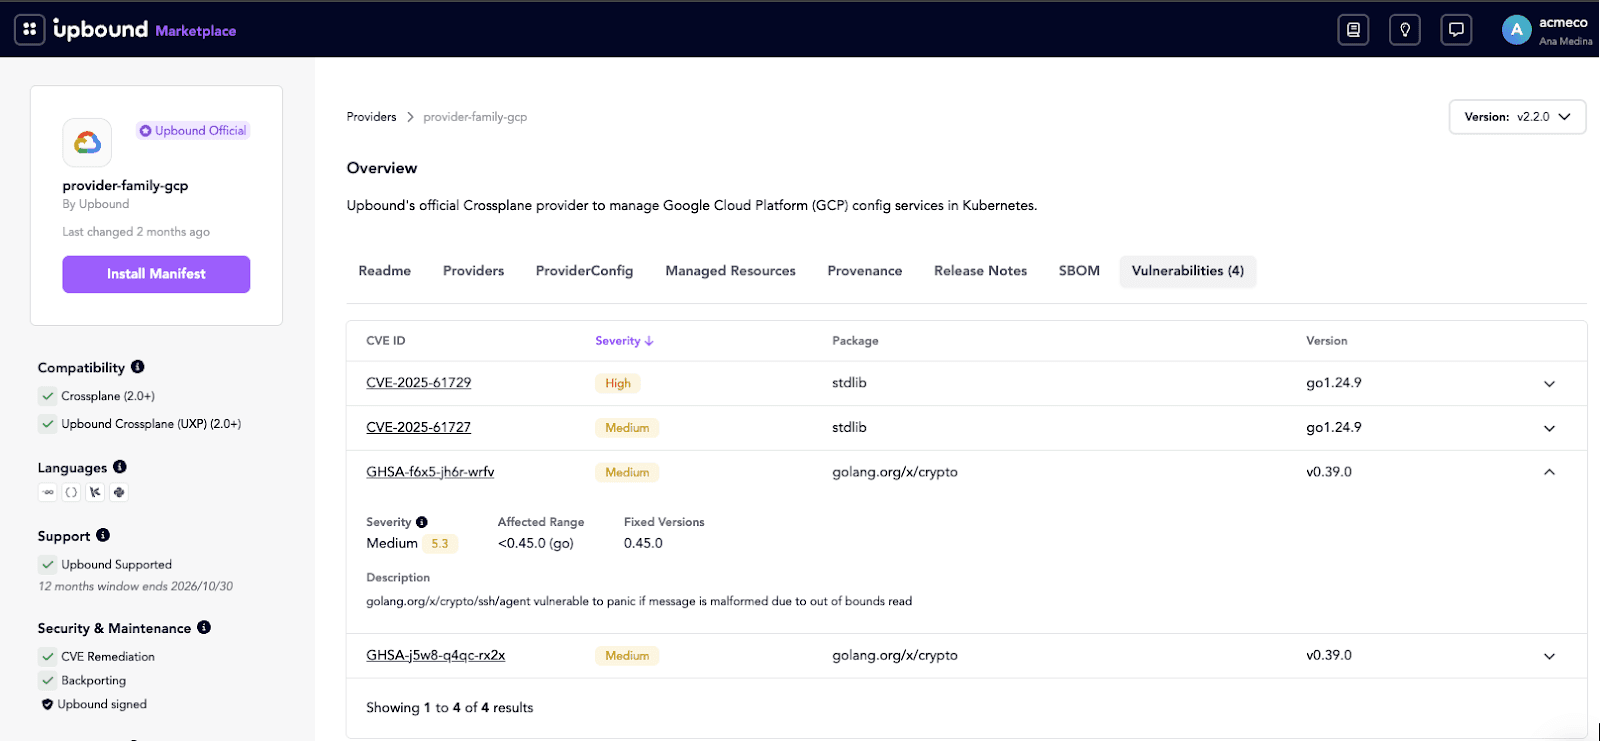Open the app grid menu icon
The width and height of the screenshot is (1600, 741).
30,29
